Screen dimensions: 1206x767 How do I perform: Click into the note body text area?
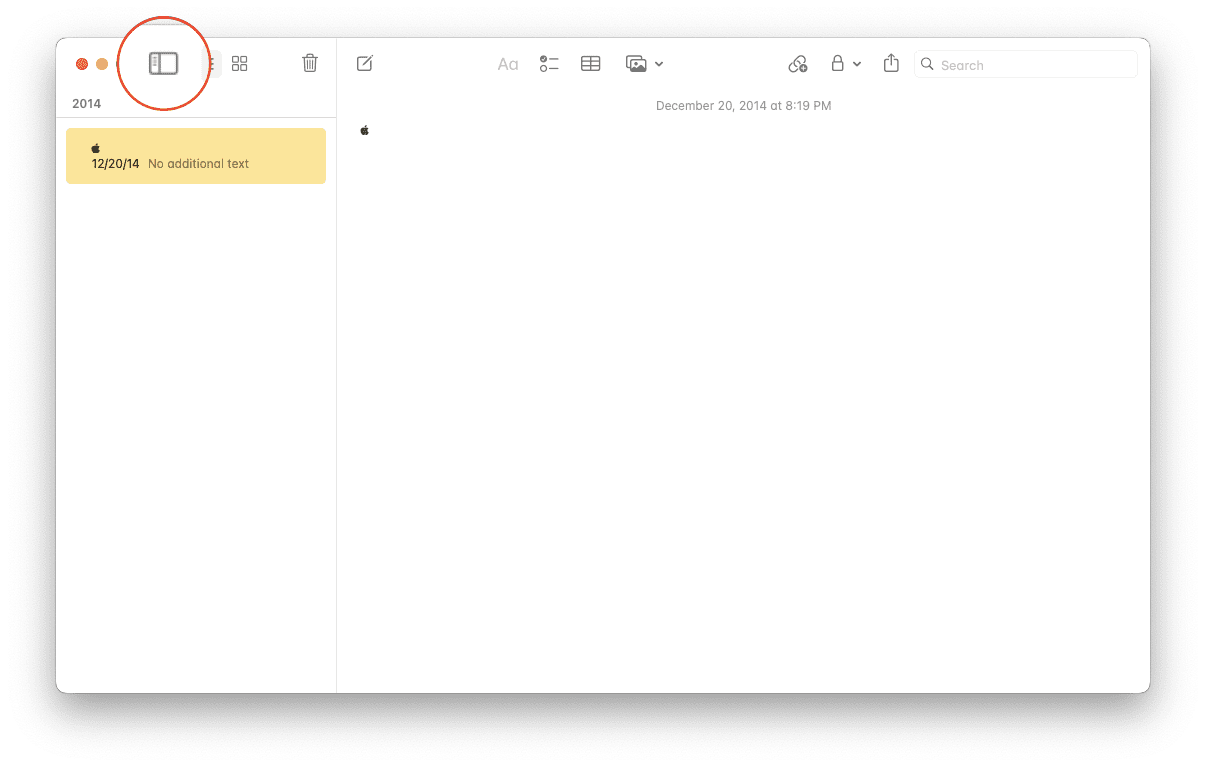click(x=743, y=400)
